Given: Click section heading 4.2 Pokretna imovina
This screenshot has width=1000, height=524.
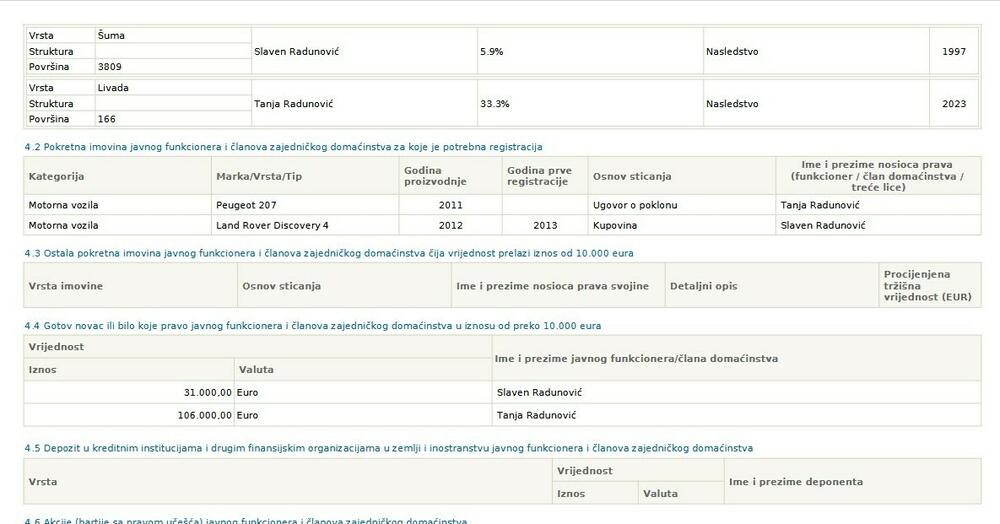Looking at the screenshot, I should [283, 146].
